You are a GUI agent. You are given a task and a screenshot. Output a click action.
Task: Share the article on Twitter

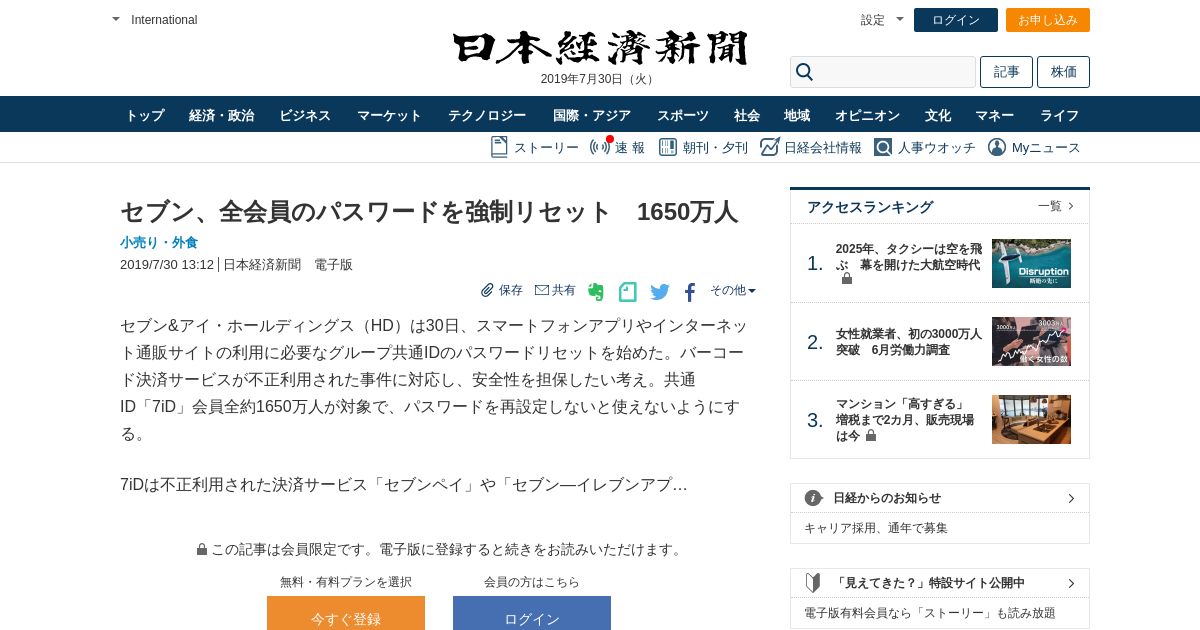[x=660, y=292]
